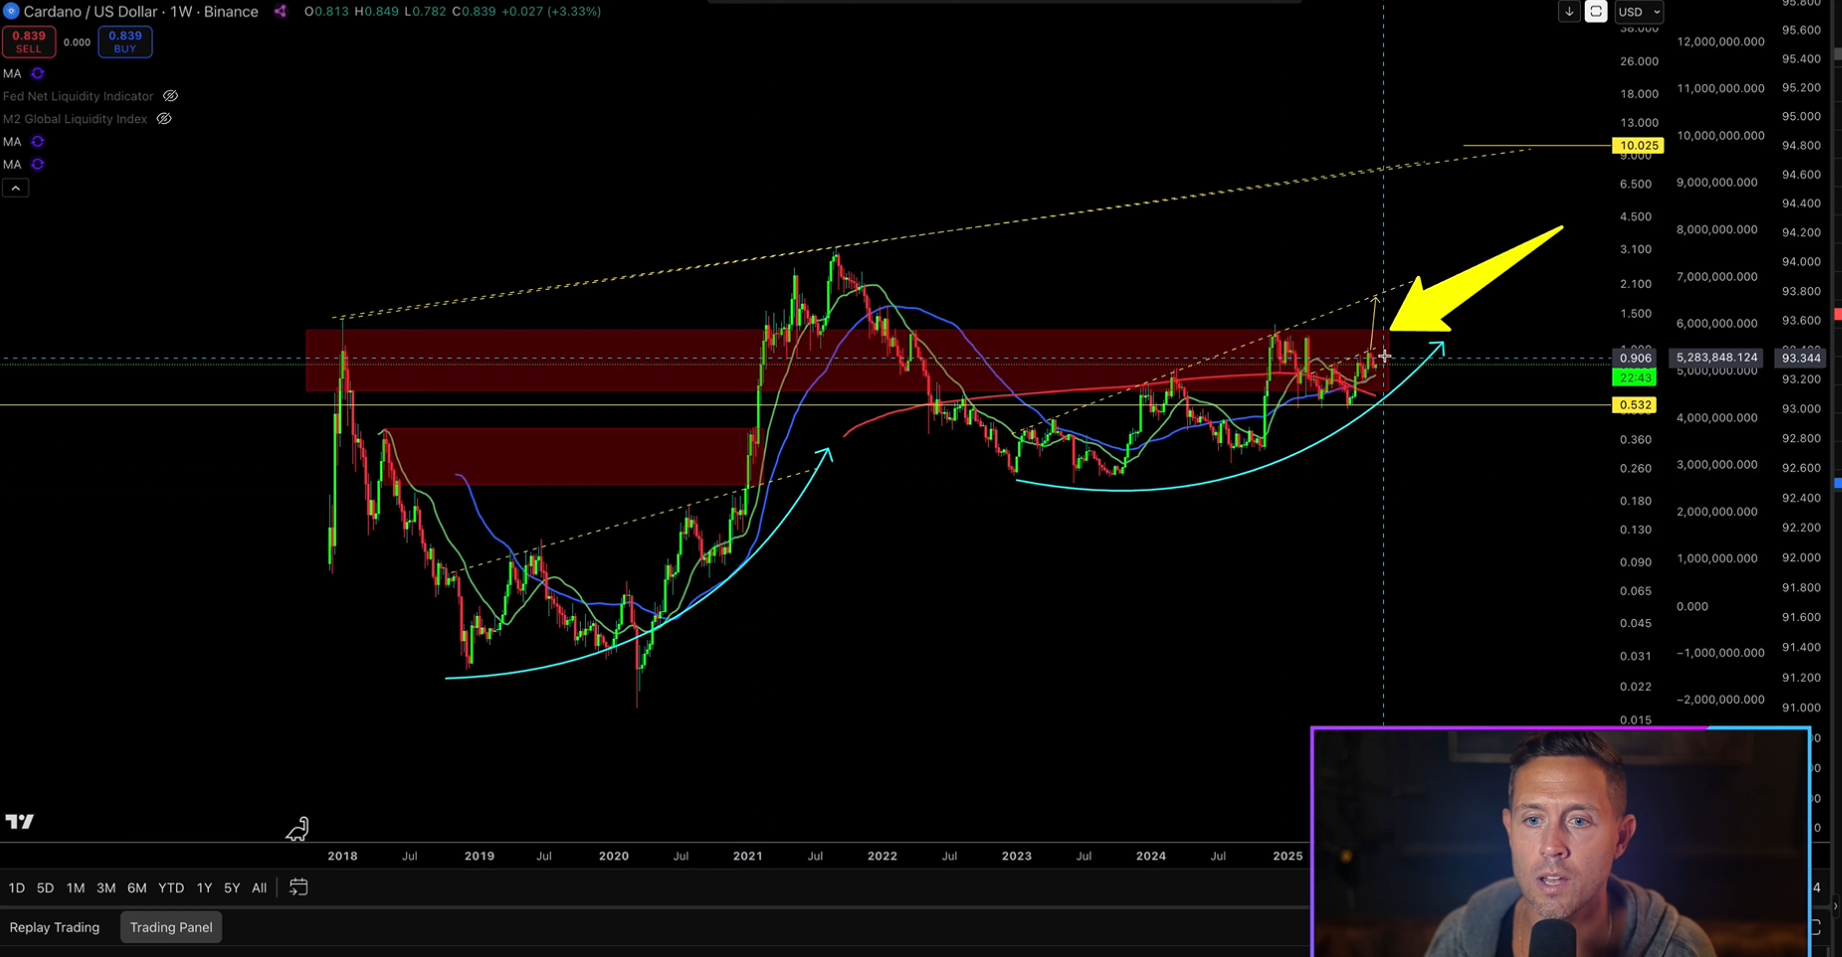Click the TradingView logo
1842x957 pixels.
coord(19,822)
